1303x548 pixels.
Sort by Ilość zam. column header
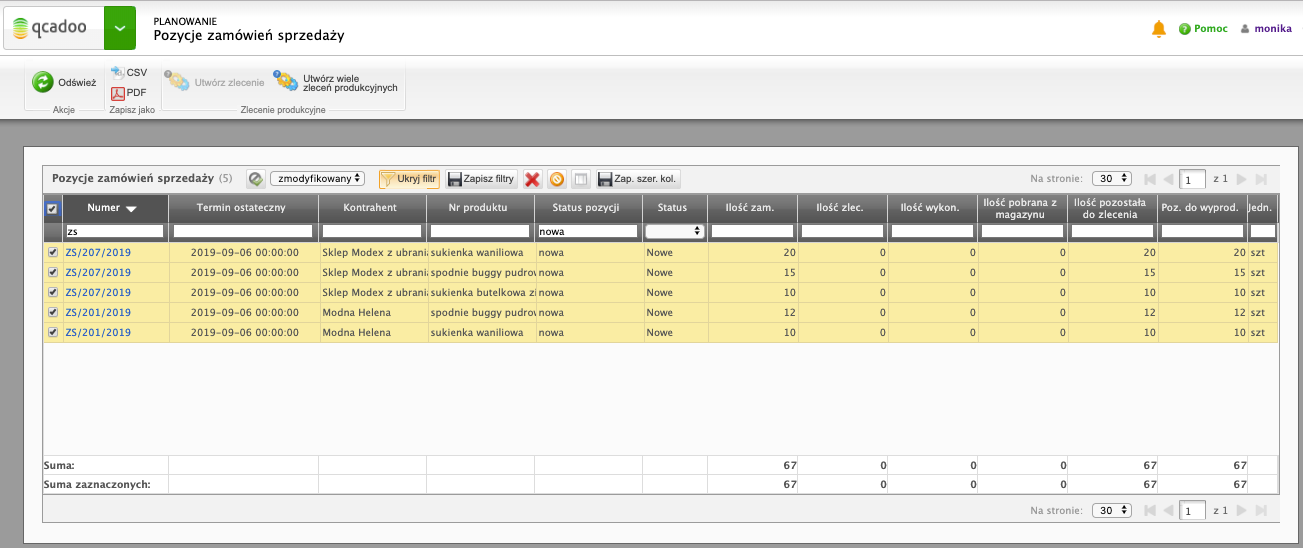[x=753, y=208]
